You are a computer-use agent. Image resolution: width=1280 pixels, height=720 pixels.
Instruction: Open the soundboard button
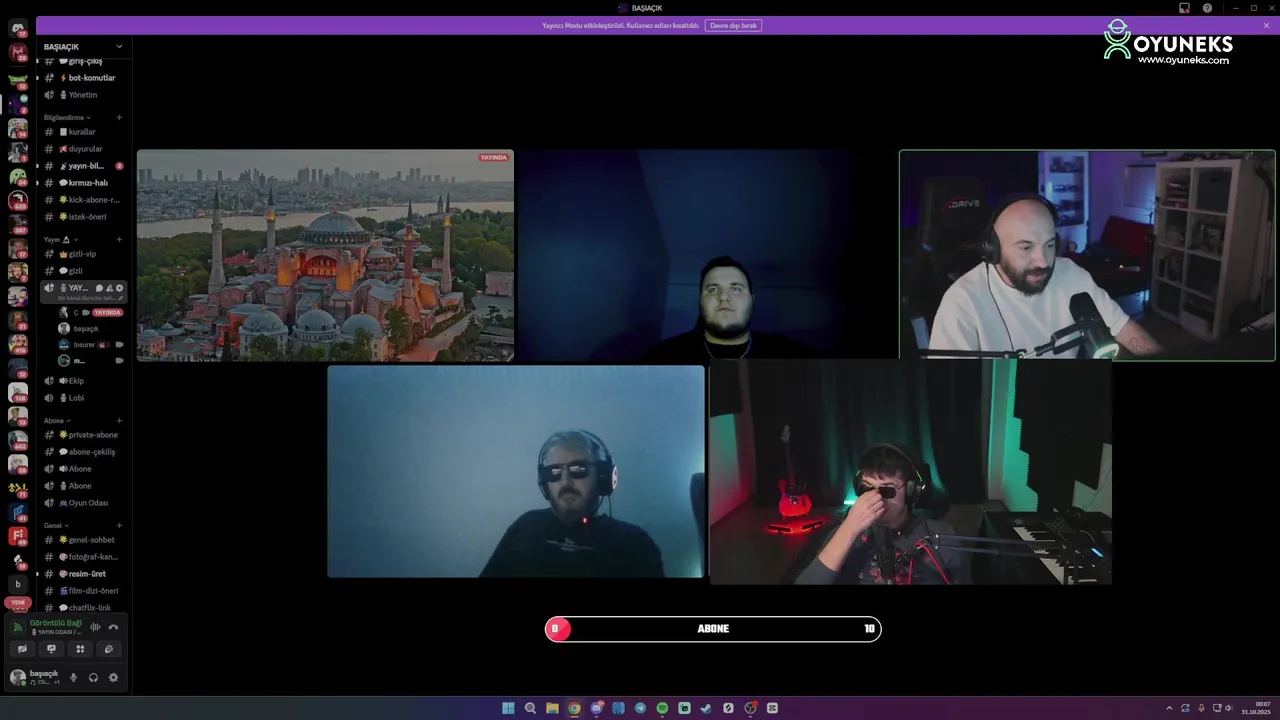pyautogui.click(x=109, y=649)
